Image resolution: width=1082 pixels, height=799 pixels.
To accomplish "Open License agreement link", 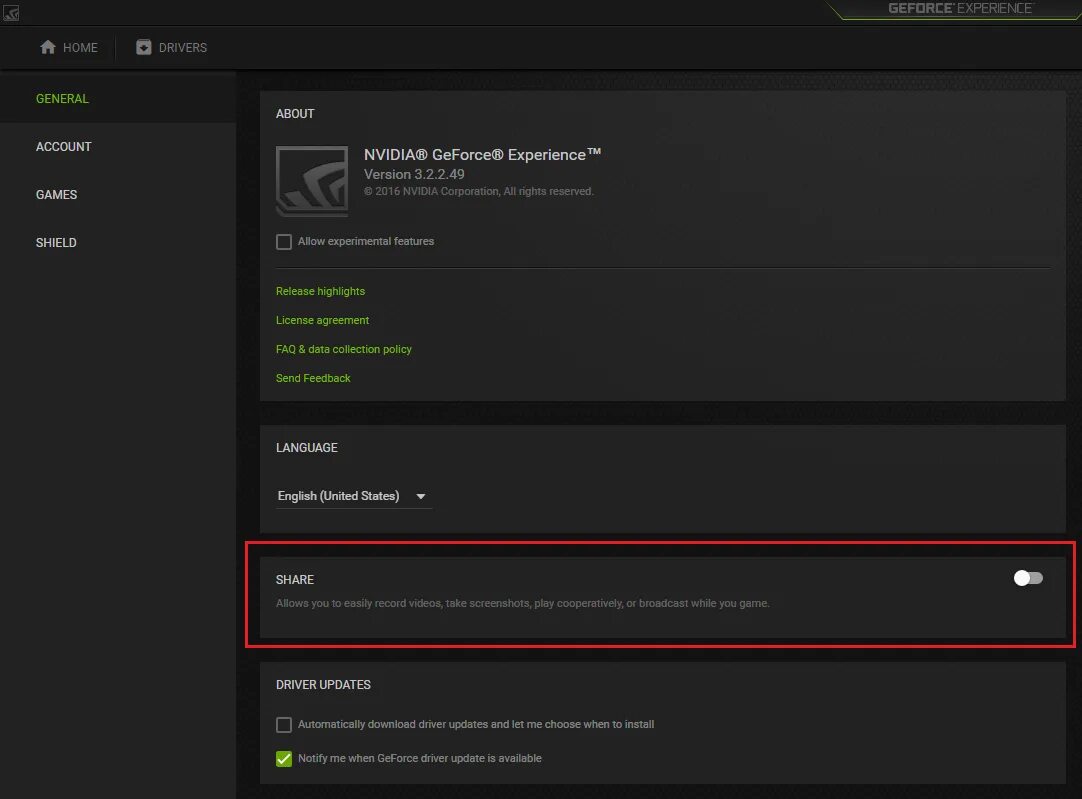I will [x=322, y=320].
